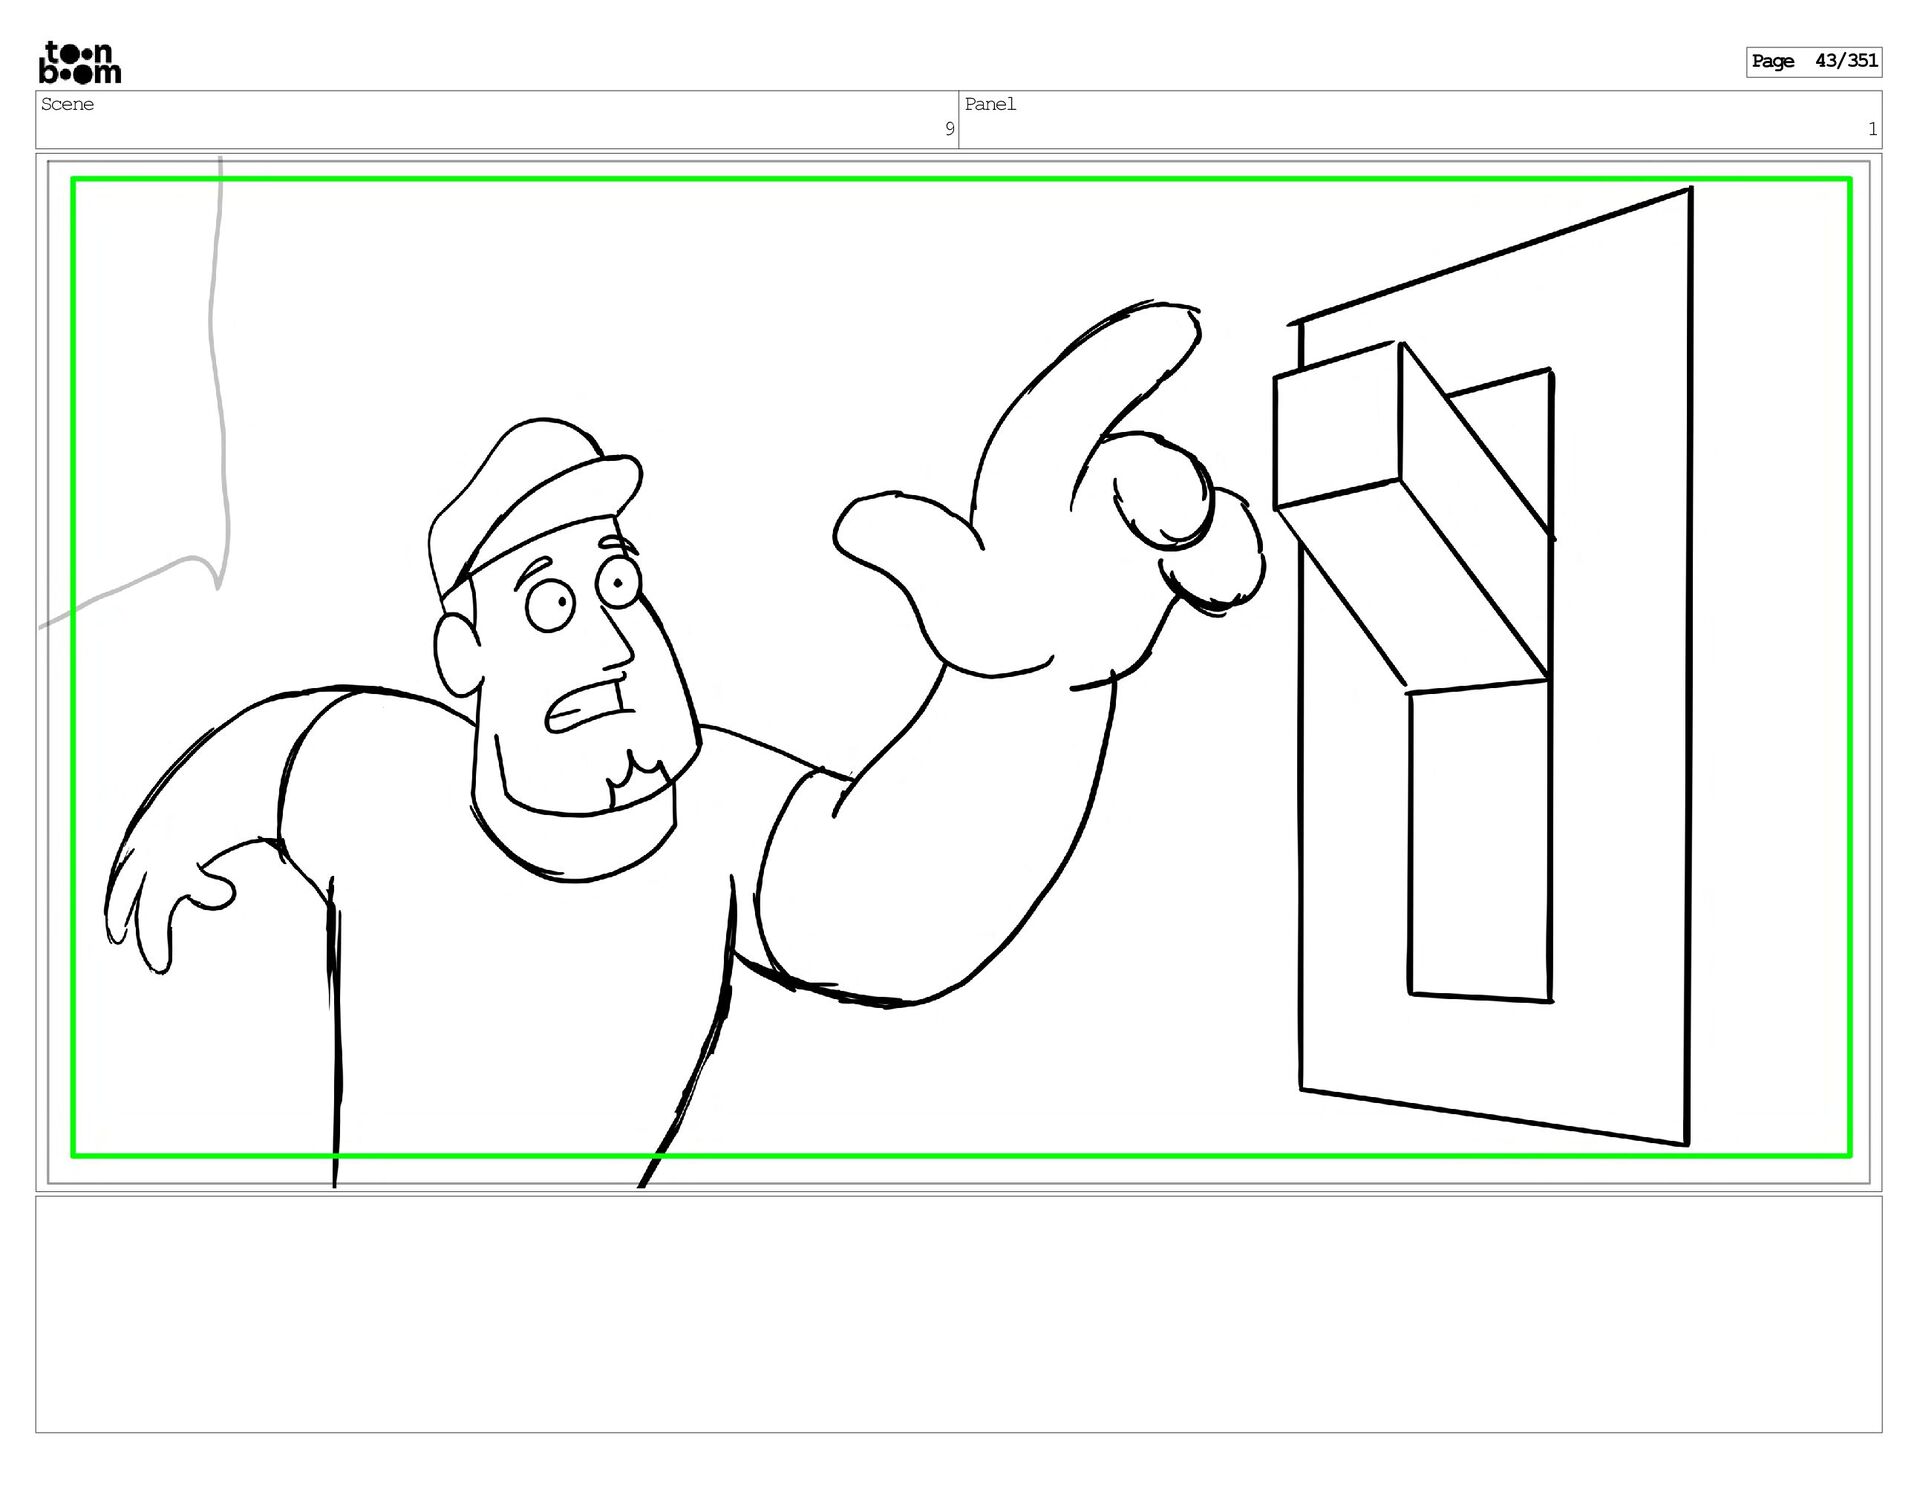Select the Scene label field
This screenshot has height=1486, width=1920.
68,104
